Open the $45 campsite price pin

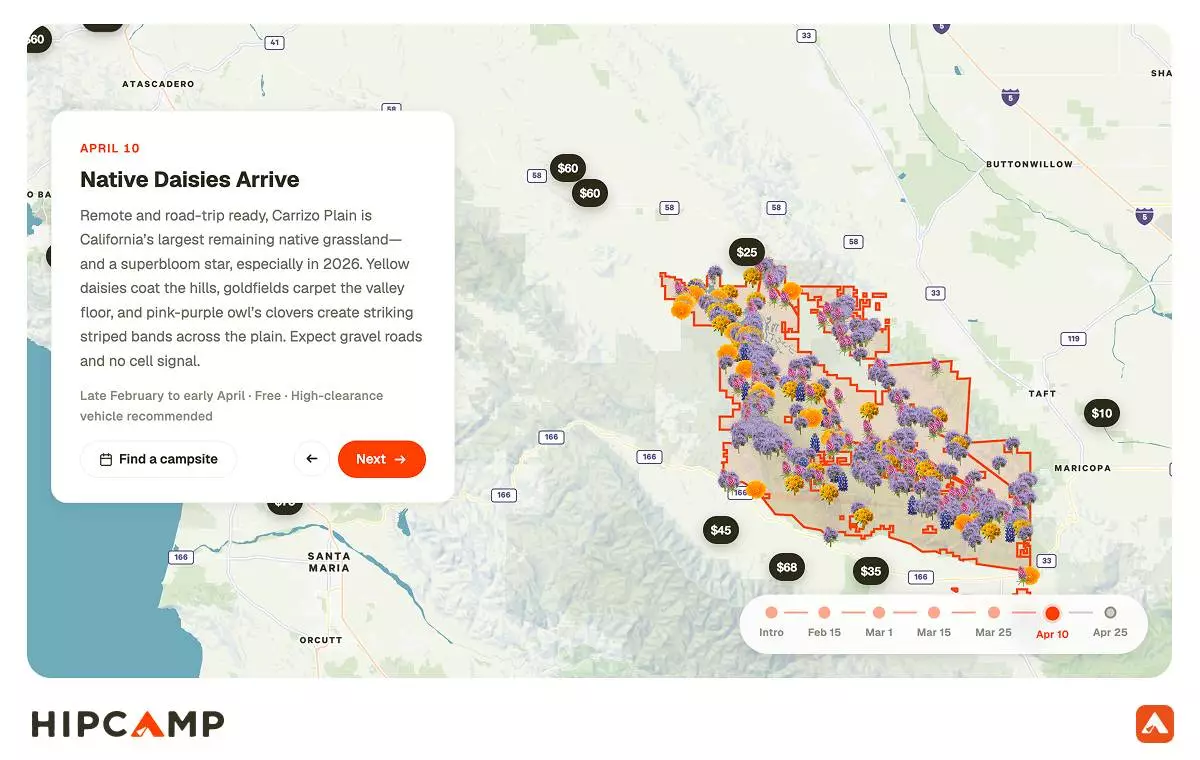tap(721, 530)
